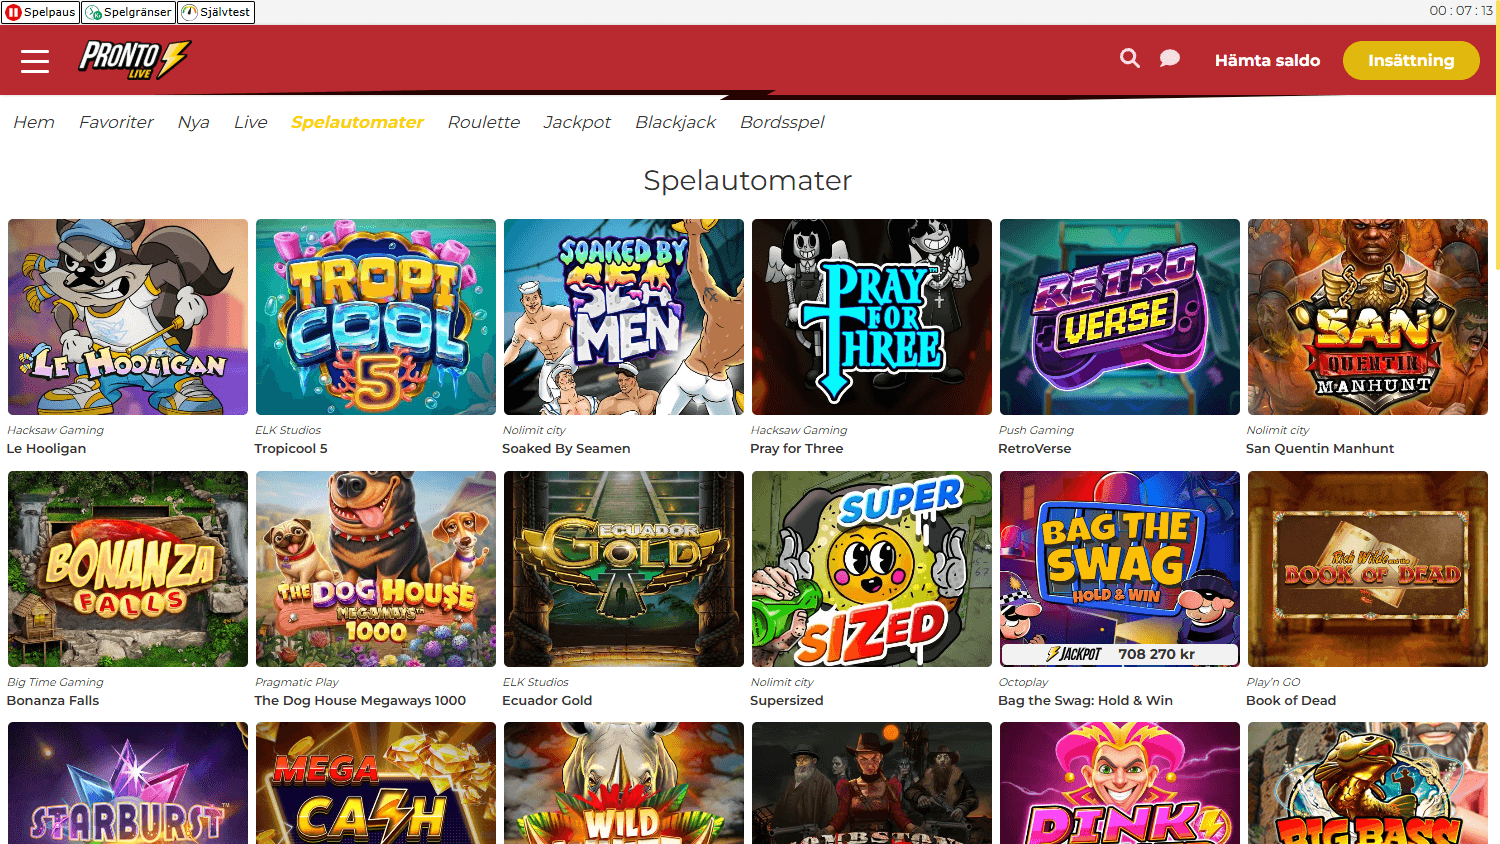The height and width of the screenshot is (844, 1500).
Task: Open the Big Bass game tile
Action: tap(1368, 783)
